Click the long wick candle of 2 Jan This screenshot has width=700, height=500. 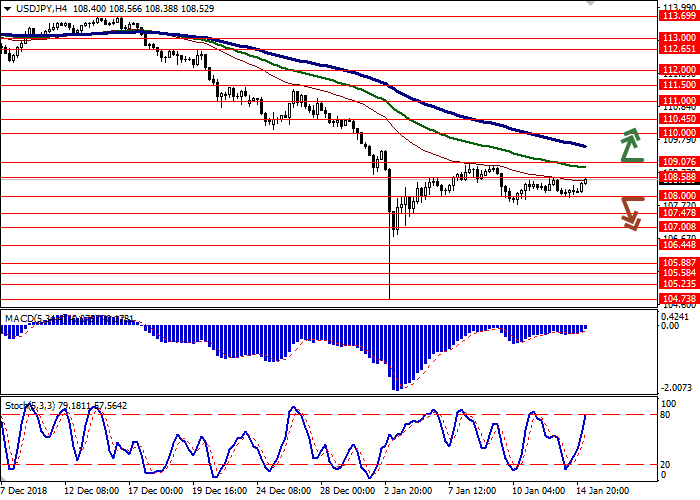389,250
